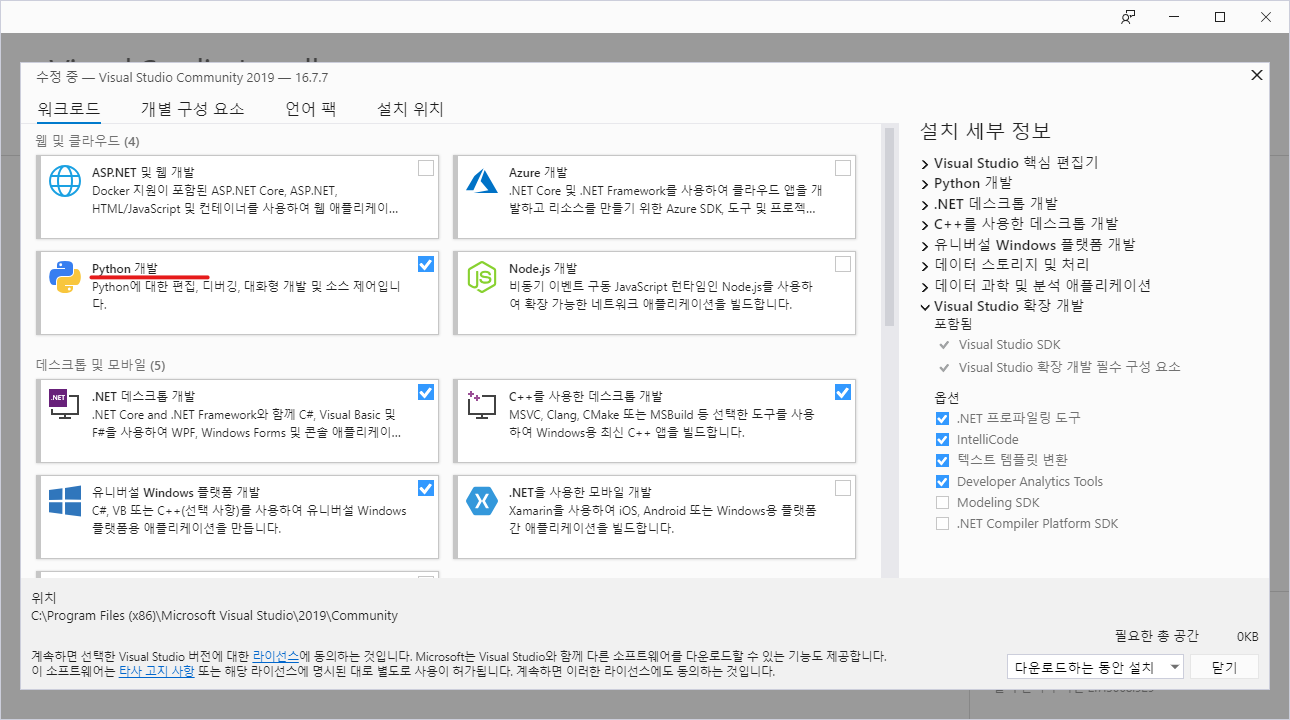Open the 다운로드하는 동안 설치 dropdown

pos(1096,667)
